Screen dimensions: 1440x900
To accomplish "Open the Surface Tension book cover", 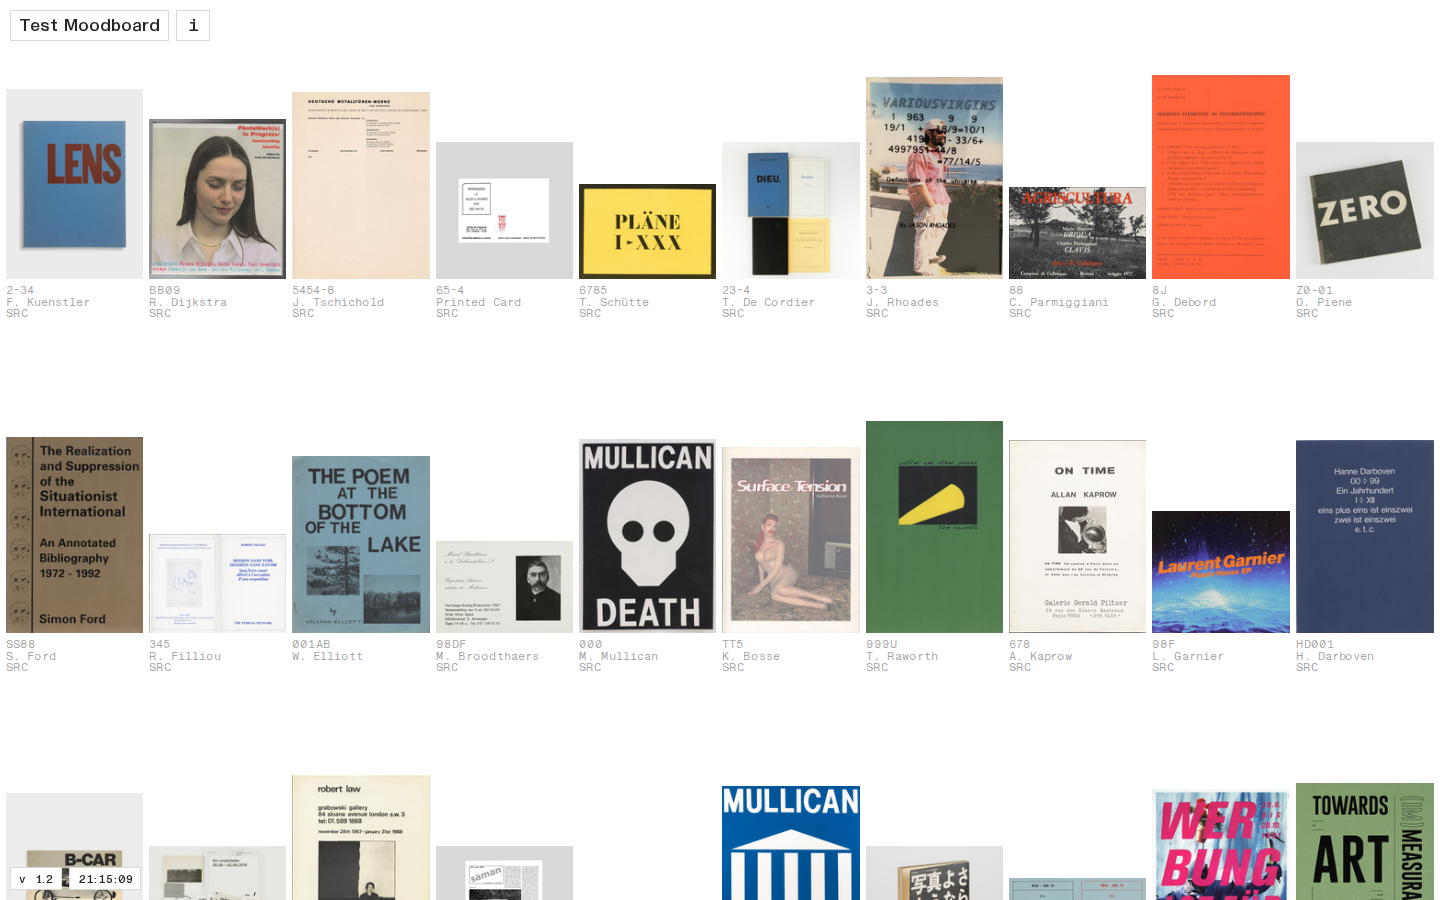I will pos(791,540).
